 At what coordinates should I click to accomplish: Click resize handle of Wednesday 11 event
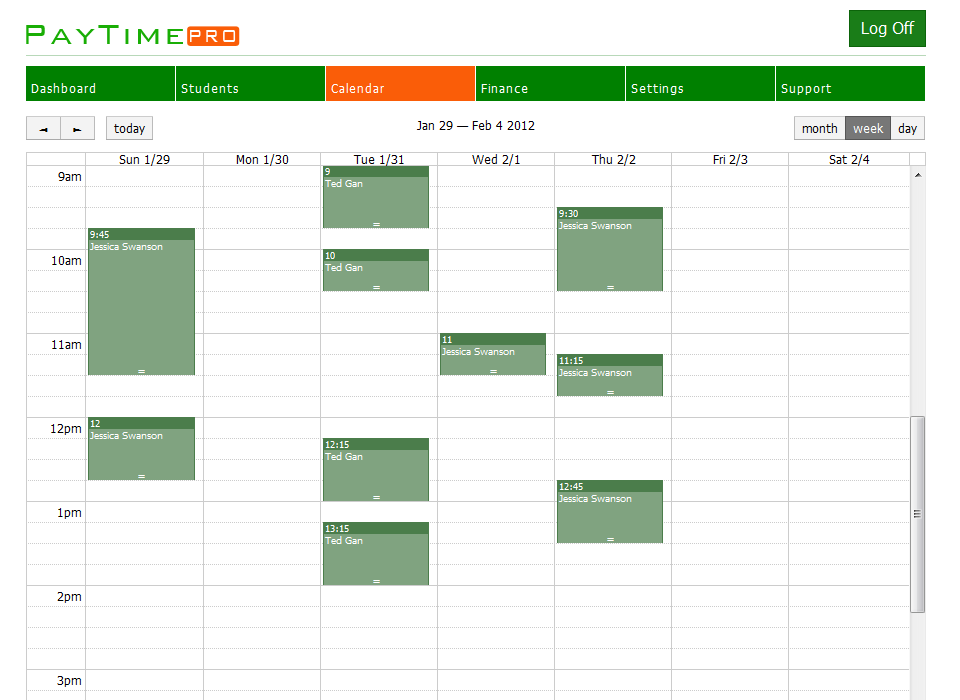click(x=493, y=371)
